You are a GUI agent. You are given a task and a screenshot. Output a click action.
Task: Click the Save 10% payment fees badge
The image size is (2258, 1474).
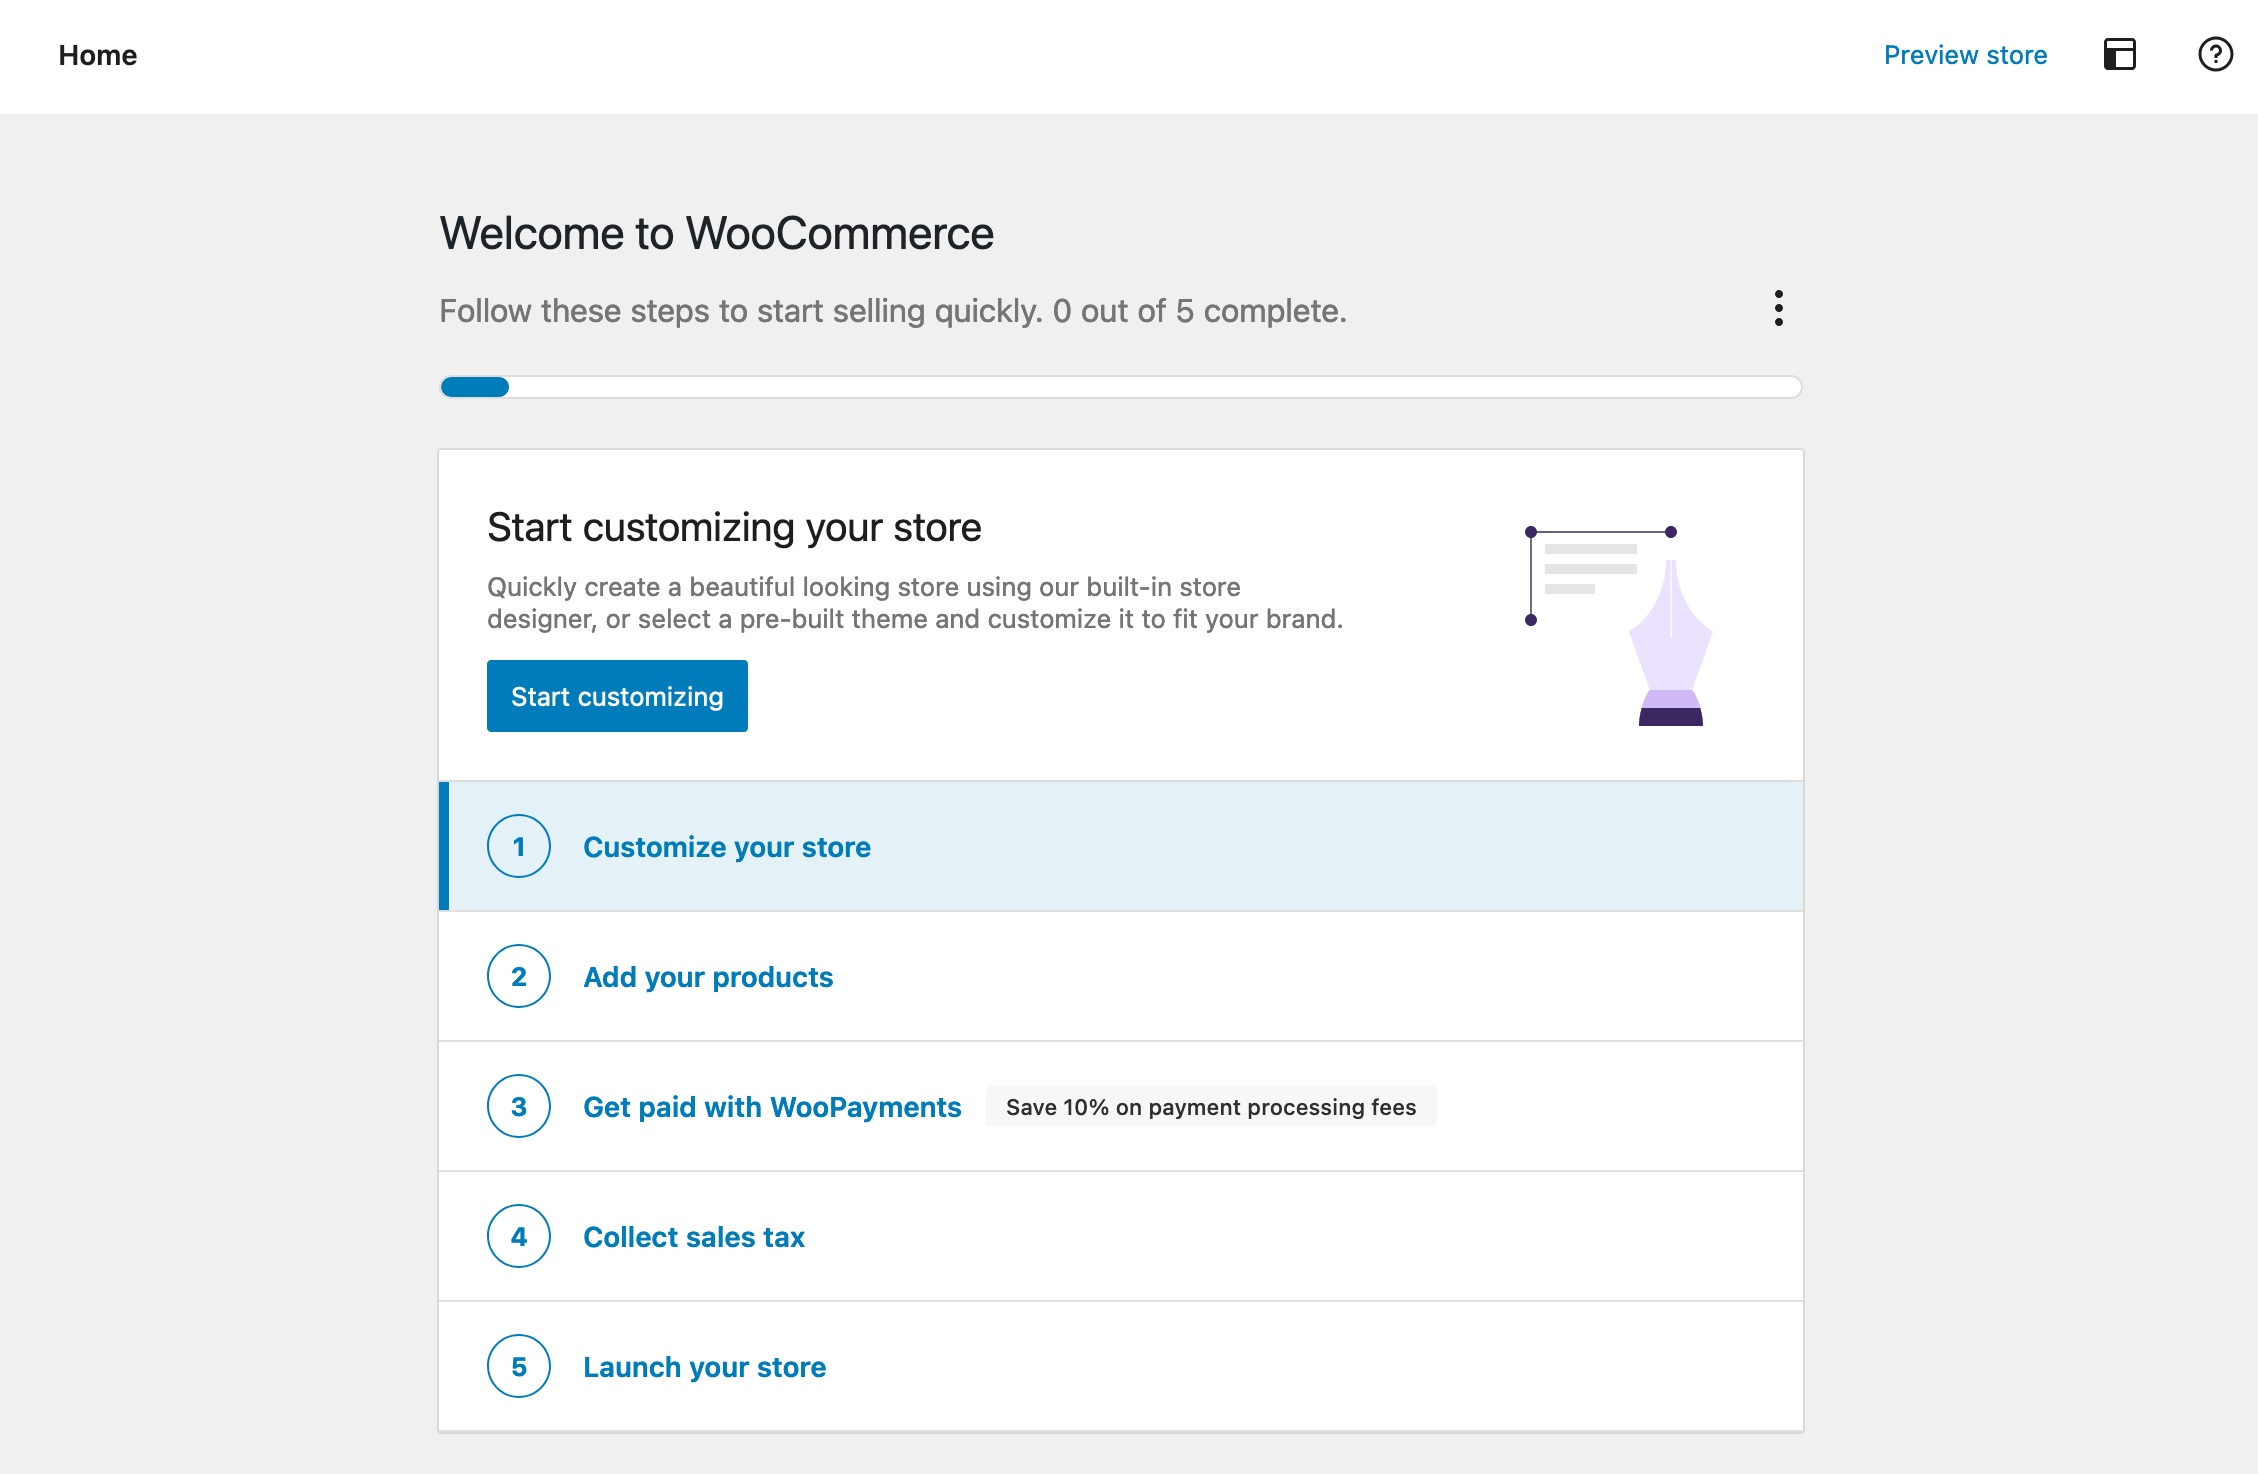pyautogui.click(x=1210, y=1106)
